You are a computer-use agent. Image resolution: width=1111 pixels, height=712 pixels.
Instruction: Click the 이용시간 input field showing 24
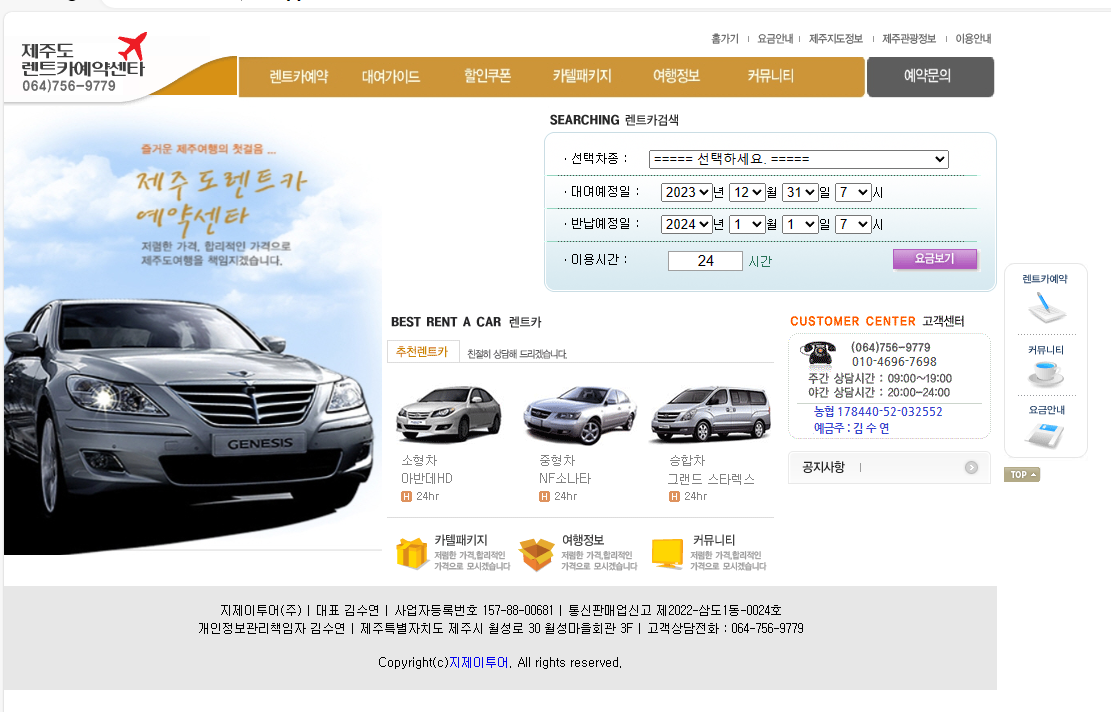click(705, 261)
